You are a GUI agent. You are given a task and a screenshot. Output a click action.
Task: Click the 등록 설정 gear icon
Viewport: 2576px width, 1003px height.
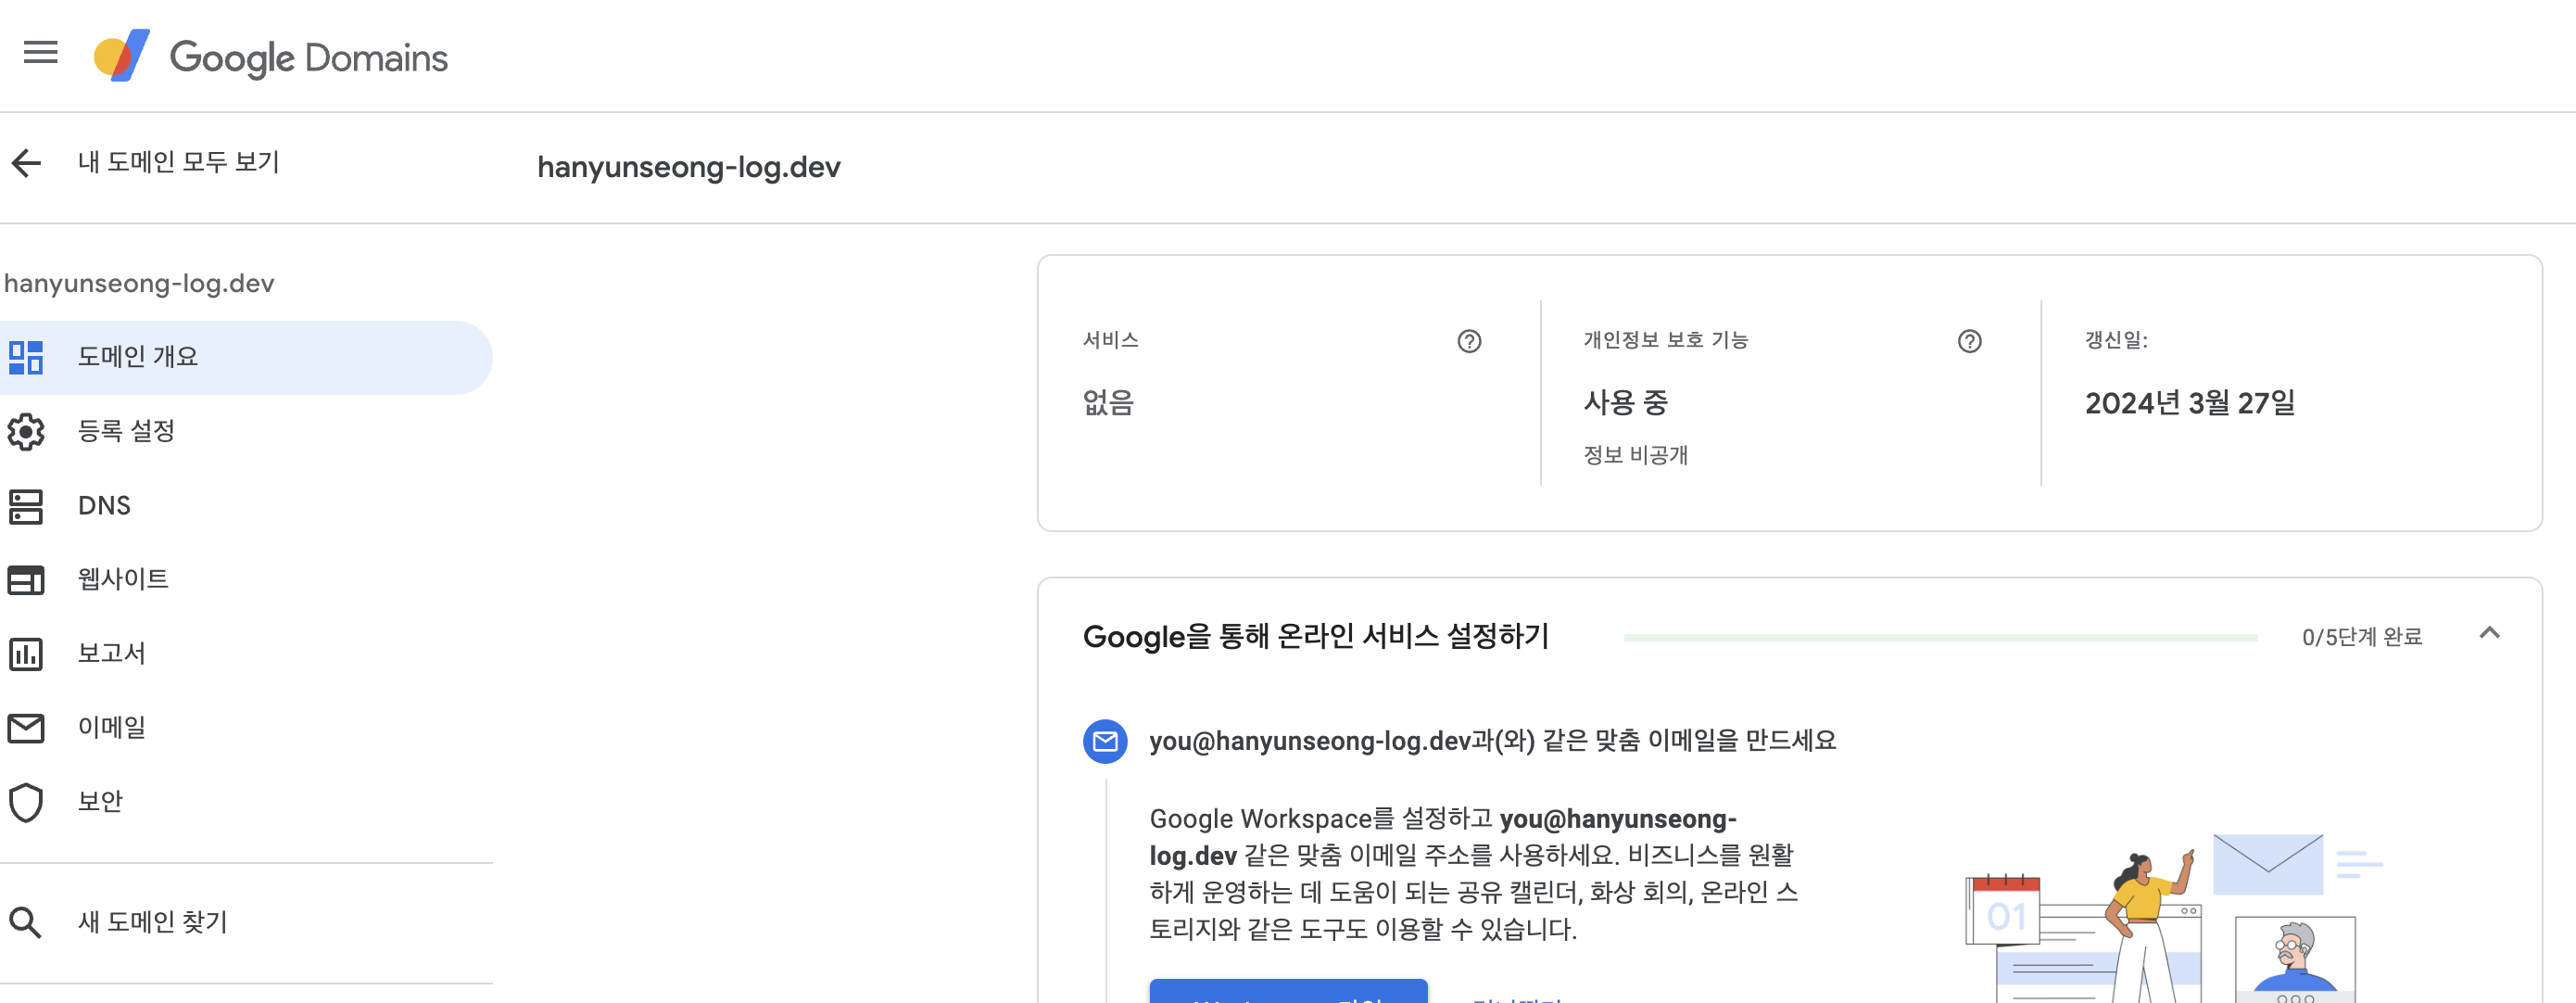click(26, 431)
